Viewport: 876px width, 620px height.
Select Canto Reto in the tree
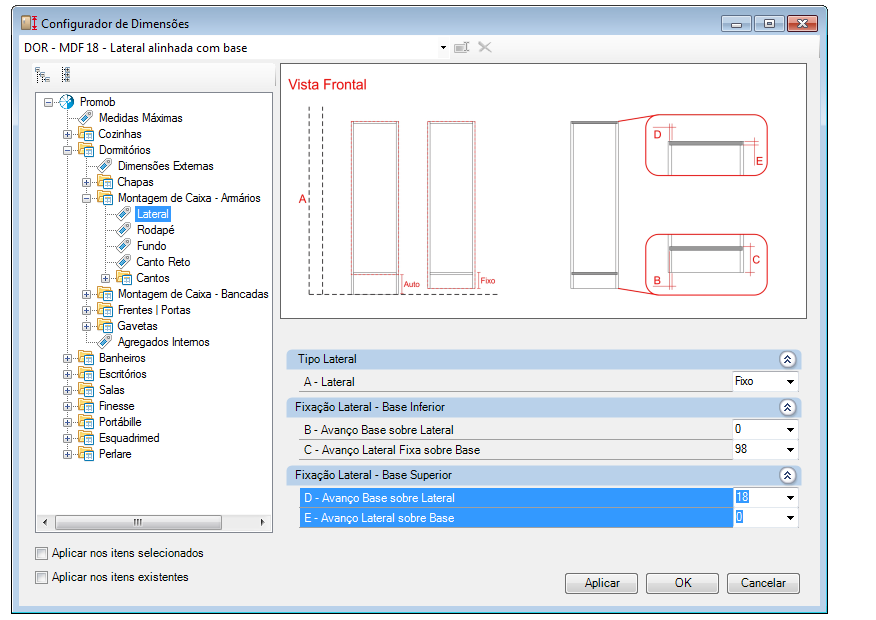(163, 262)
